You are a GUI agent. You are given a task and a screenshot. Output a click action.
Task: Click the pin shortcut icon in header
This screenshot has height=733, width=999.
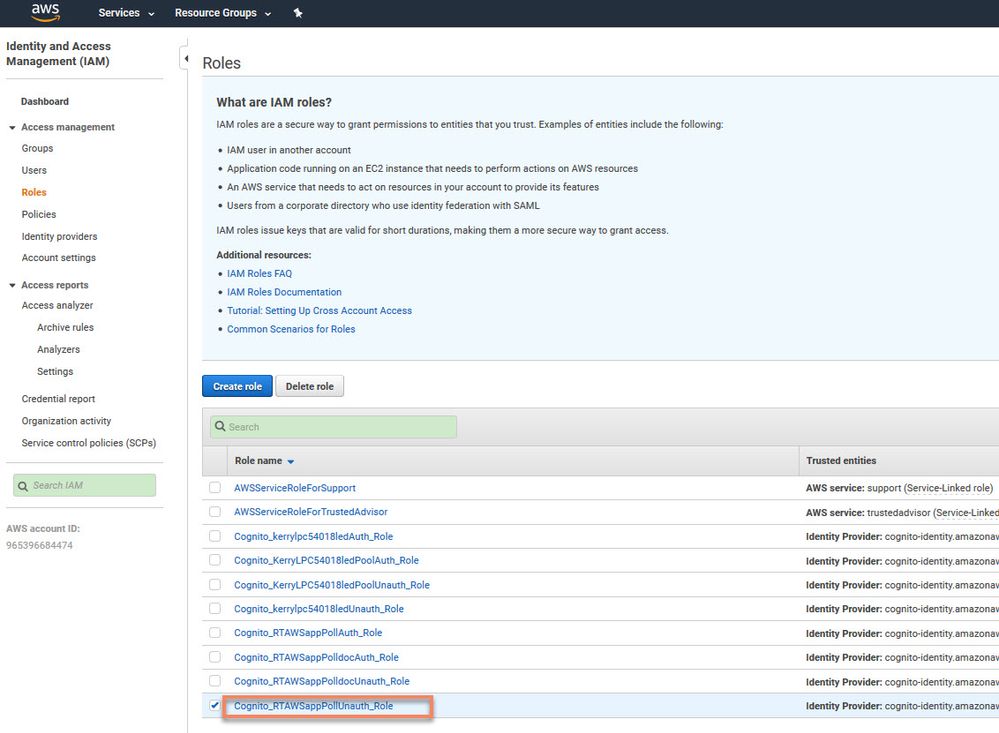click(x=298, y=13)
